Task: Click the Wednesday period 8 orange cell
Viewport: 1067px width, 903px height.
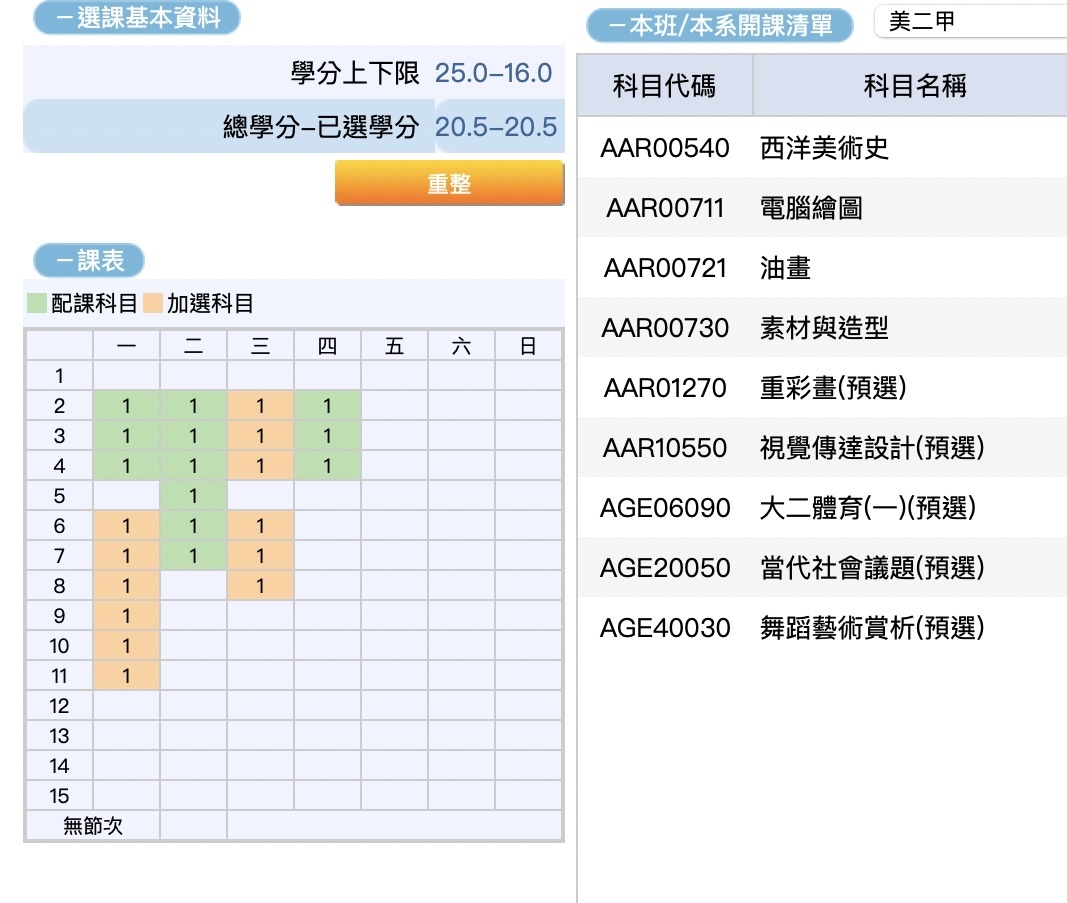Action: pos(260,585)
